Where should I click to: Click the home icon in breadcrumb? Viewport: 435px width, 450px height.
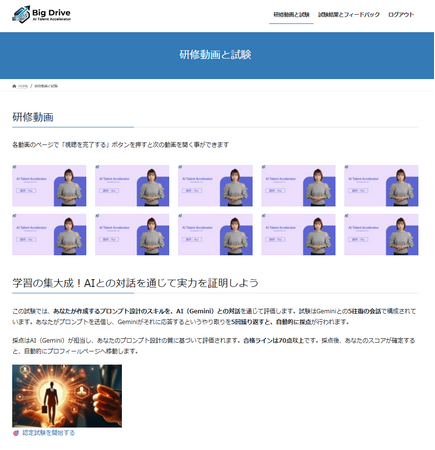[14, 86]
